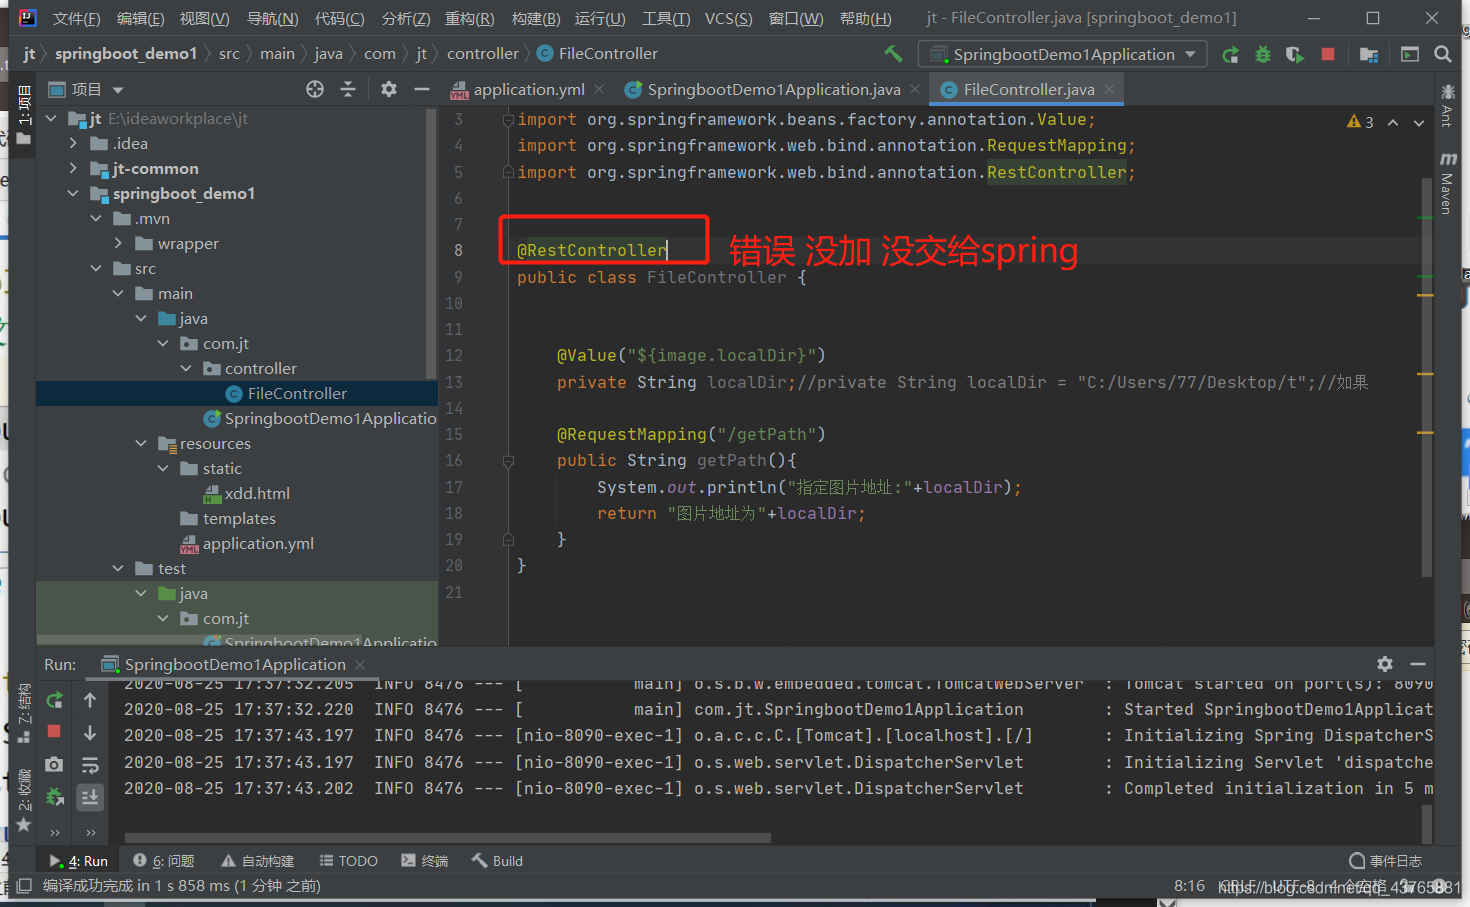Click cursor position 8:16 in status bar

click(1189, 886)
